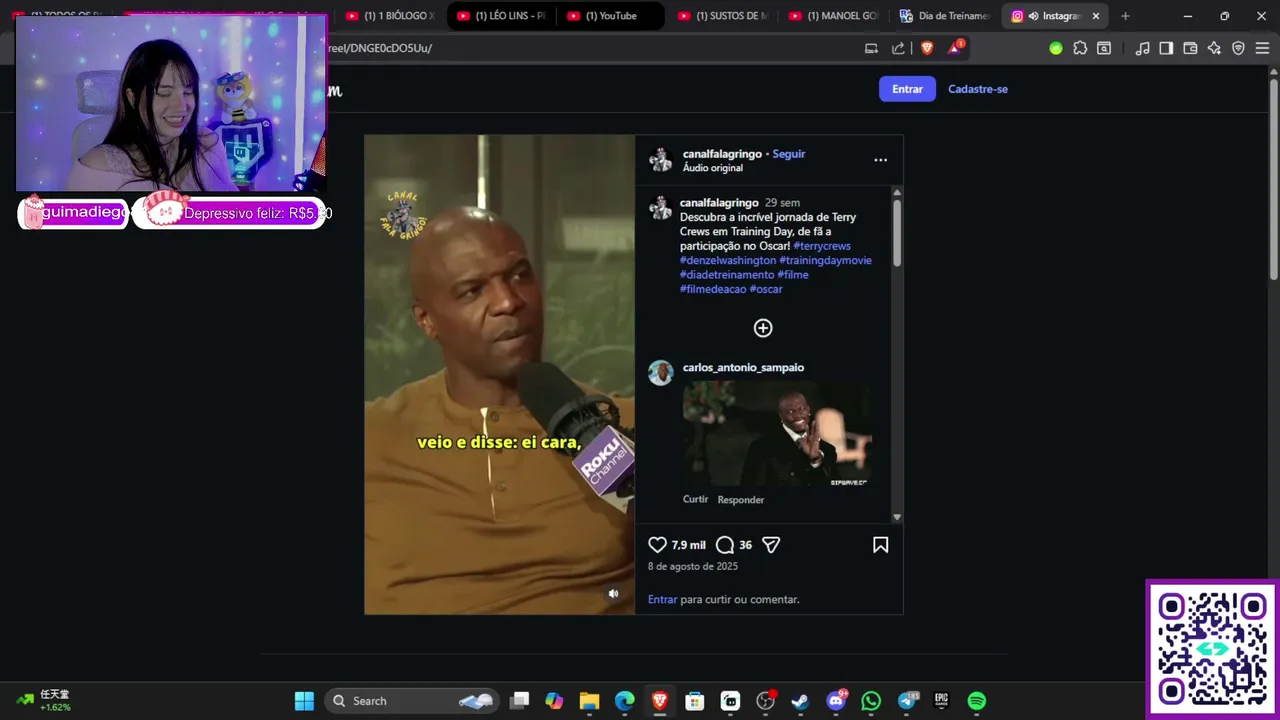Open the media control music-note icon
This screenshot has width=1280, height=720.
pyautogui.click(x=1142, y=48)
